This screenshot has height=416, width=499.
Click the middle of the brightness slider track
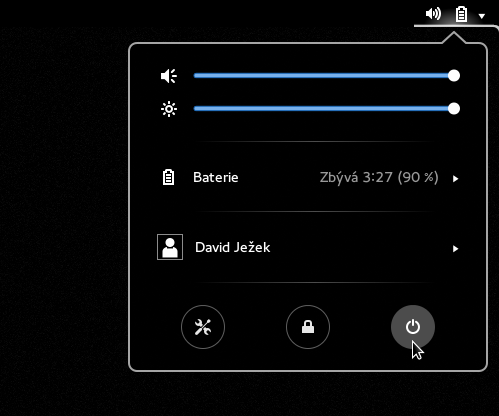pos(327,108)
